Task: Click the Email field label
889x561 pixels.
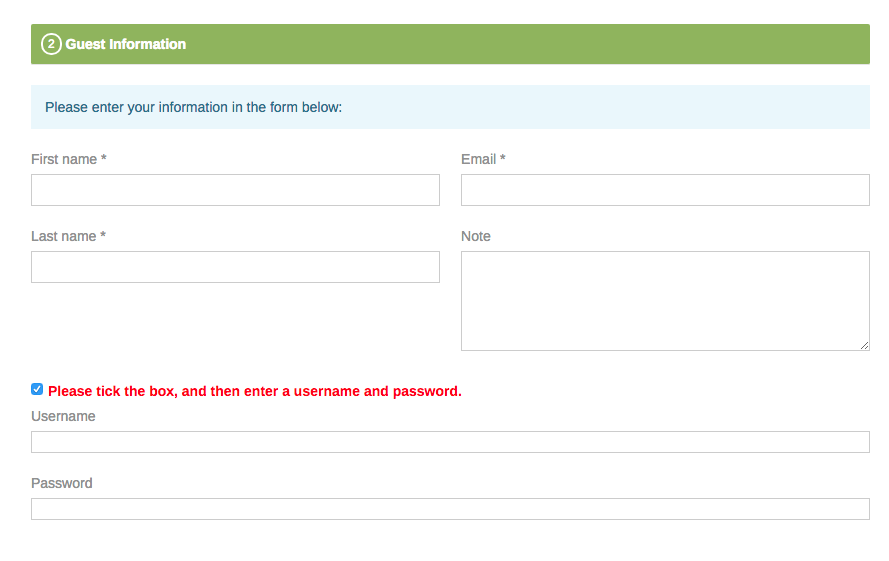Action: coord(479,159)
